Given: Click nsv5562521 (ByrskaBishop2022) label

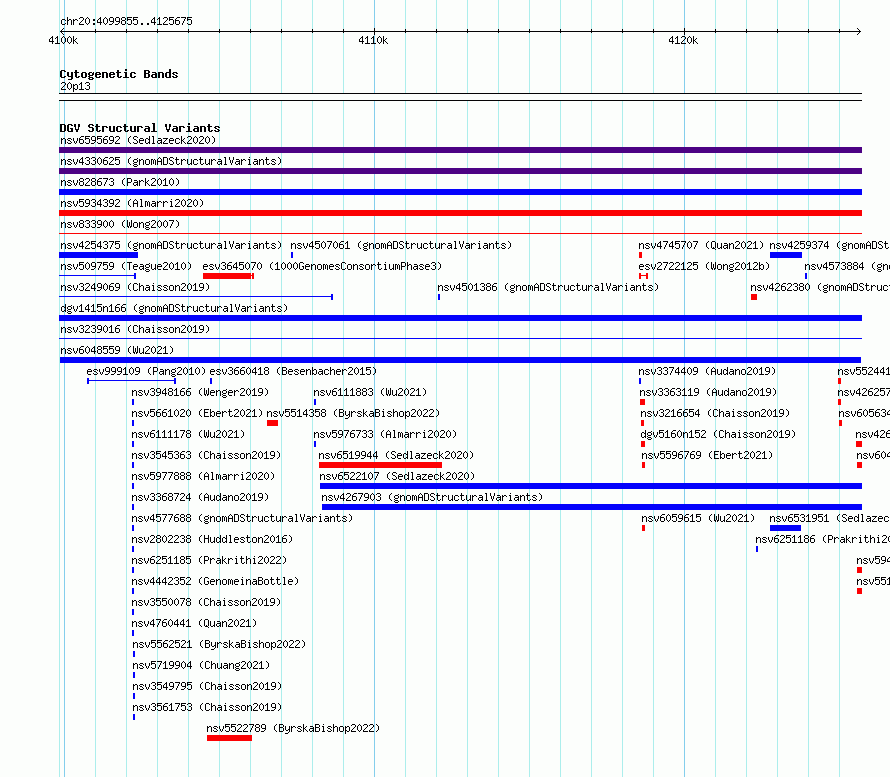Looking at the screenshot, I should [x=219, y=644].
